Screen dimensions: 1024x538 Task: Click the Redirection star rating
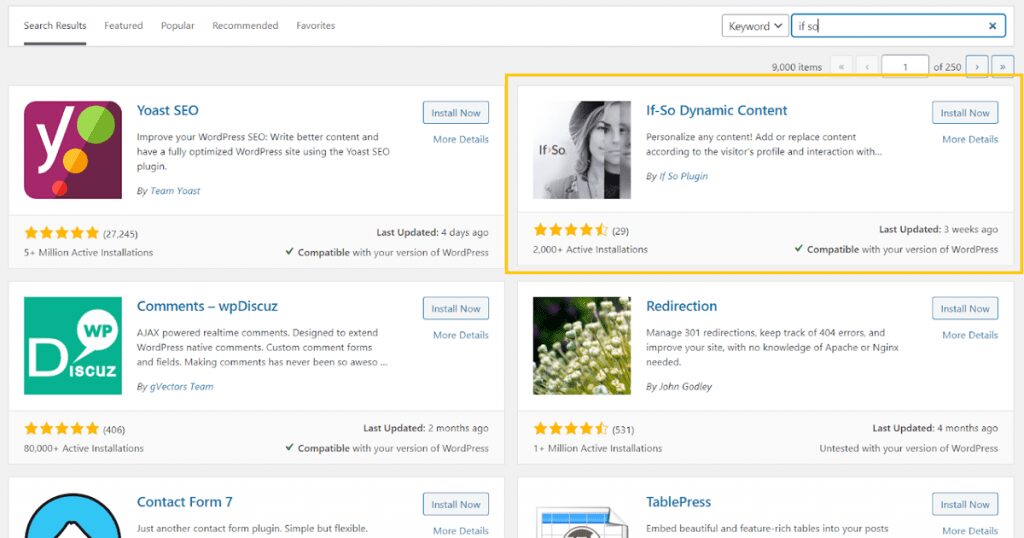tap(571, 428)
